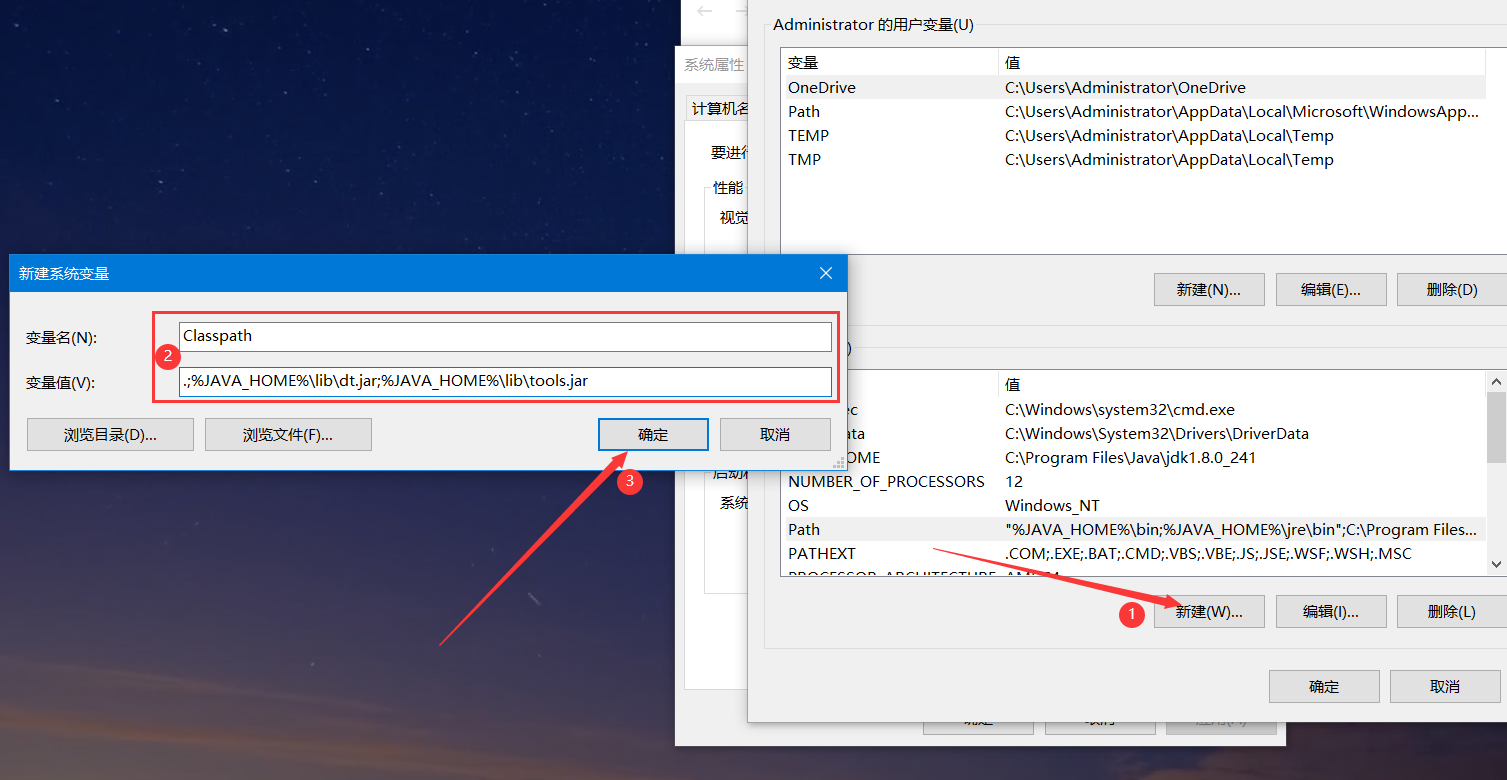Click 编辑(E)... for user variables
The image size is (1507, 780).
[1331, 290]
